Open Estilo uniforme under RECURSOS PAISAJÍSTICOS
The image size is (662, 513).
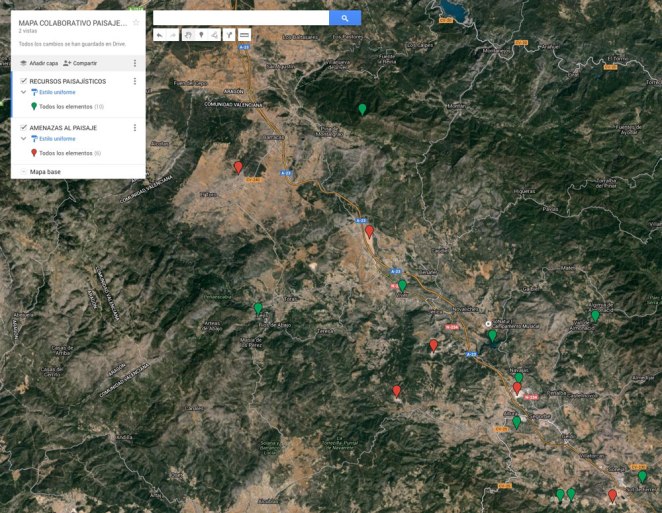tap(50, 92)
